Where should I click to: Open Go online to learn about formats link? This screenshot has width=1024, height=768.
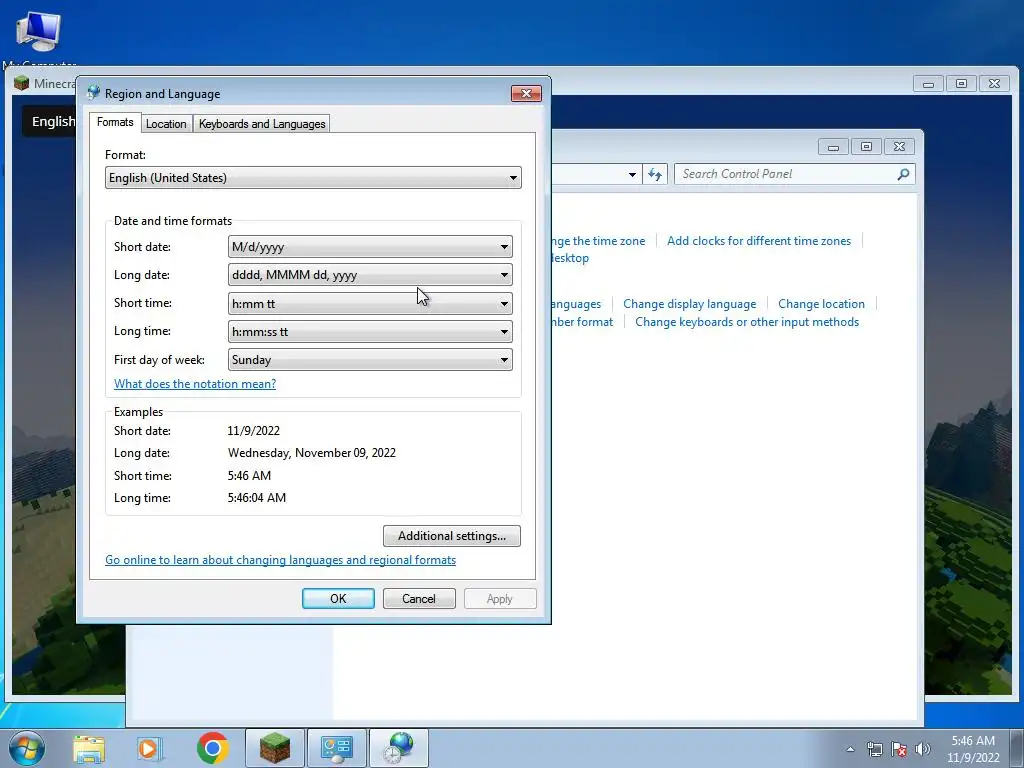[281, 560]
